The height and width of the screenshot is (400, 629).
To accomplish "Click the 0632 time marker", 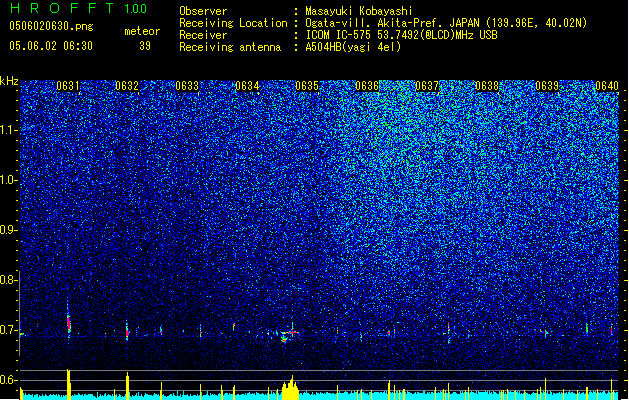I will tap(127, 86).
